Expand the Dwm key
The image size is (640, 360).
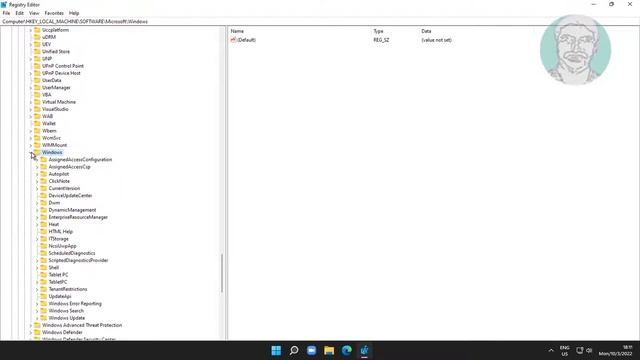37,203
